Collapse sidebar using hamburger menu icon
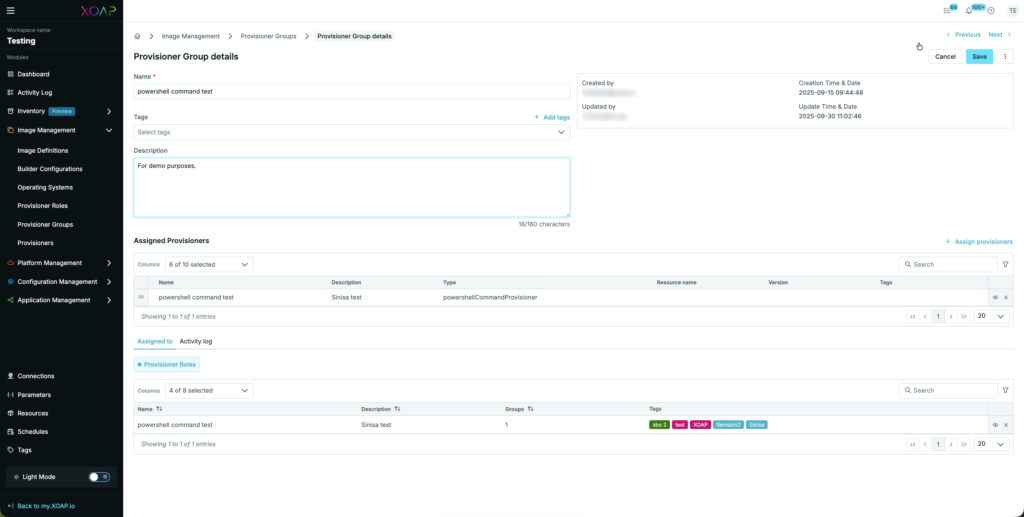Screen dimensions: 1024x517 [11, 10]
